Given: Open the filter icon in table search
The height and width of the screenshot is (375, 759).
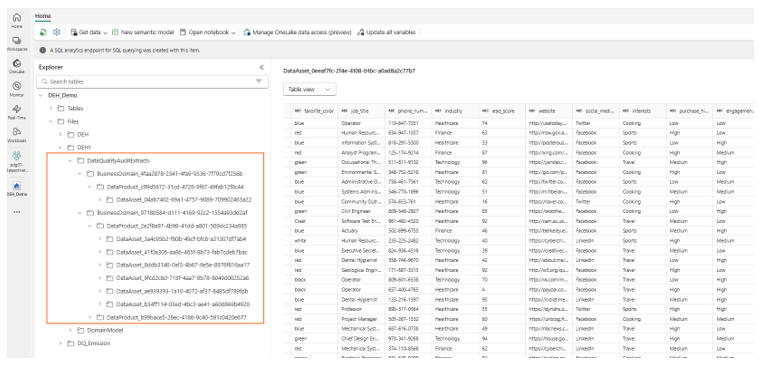Looking at the screenshot, I should pyautogui.click(x=258, y=82).
